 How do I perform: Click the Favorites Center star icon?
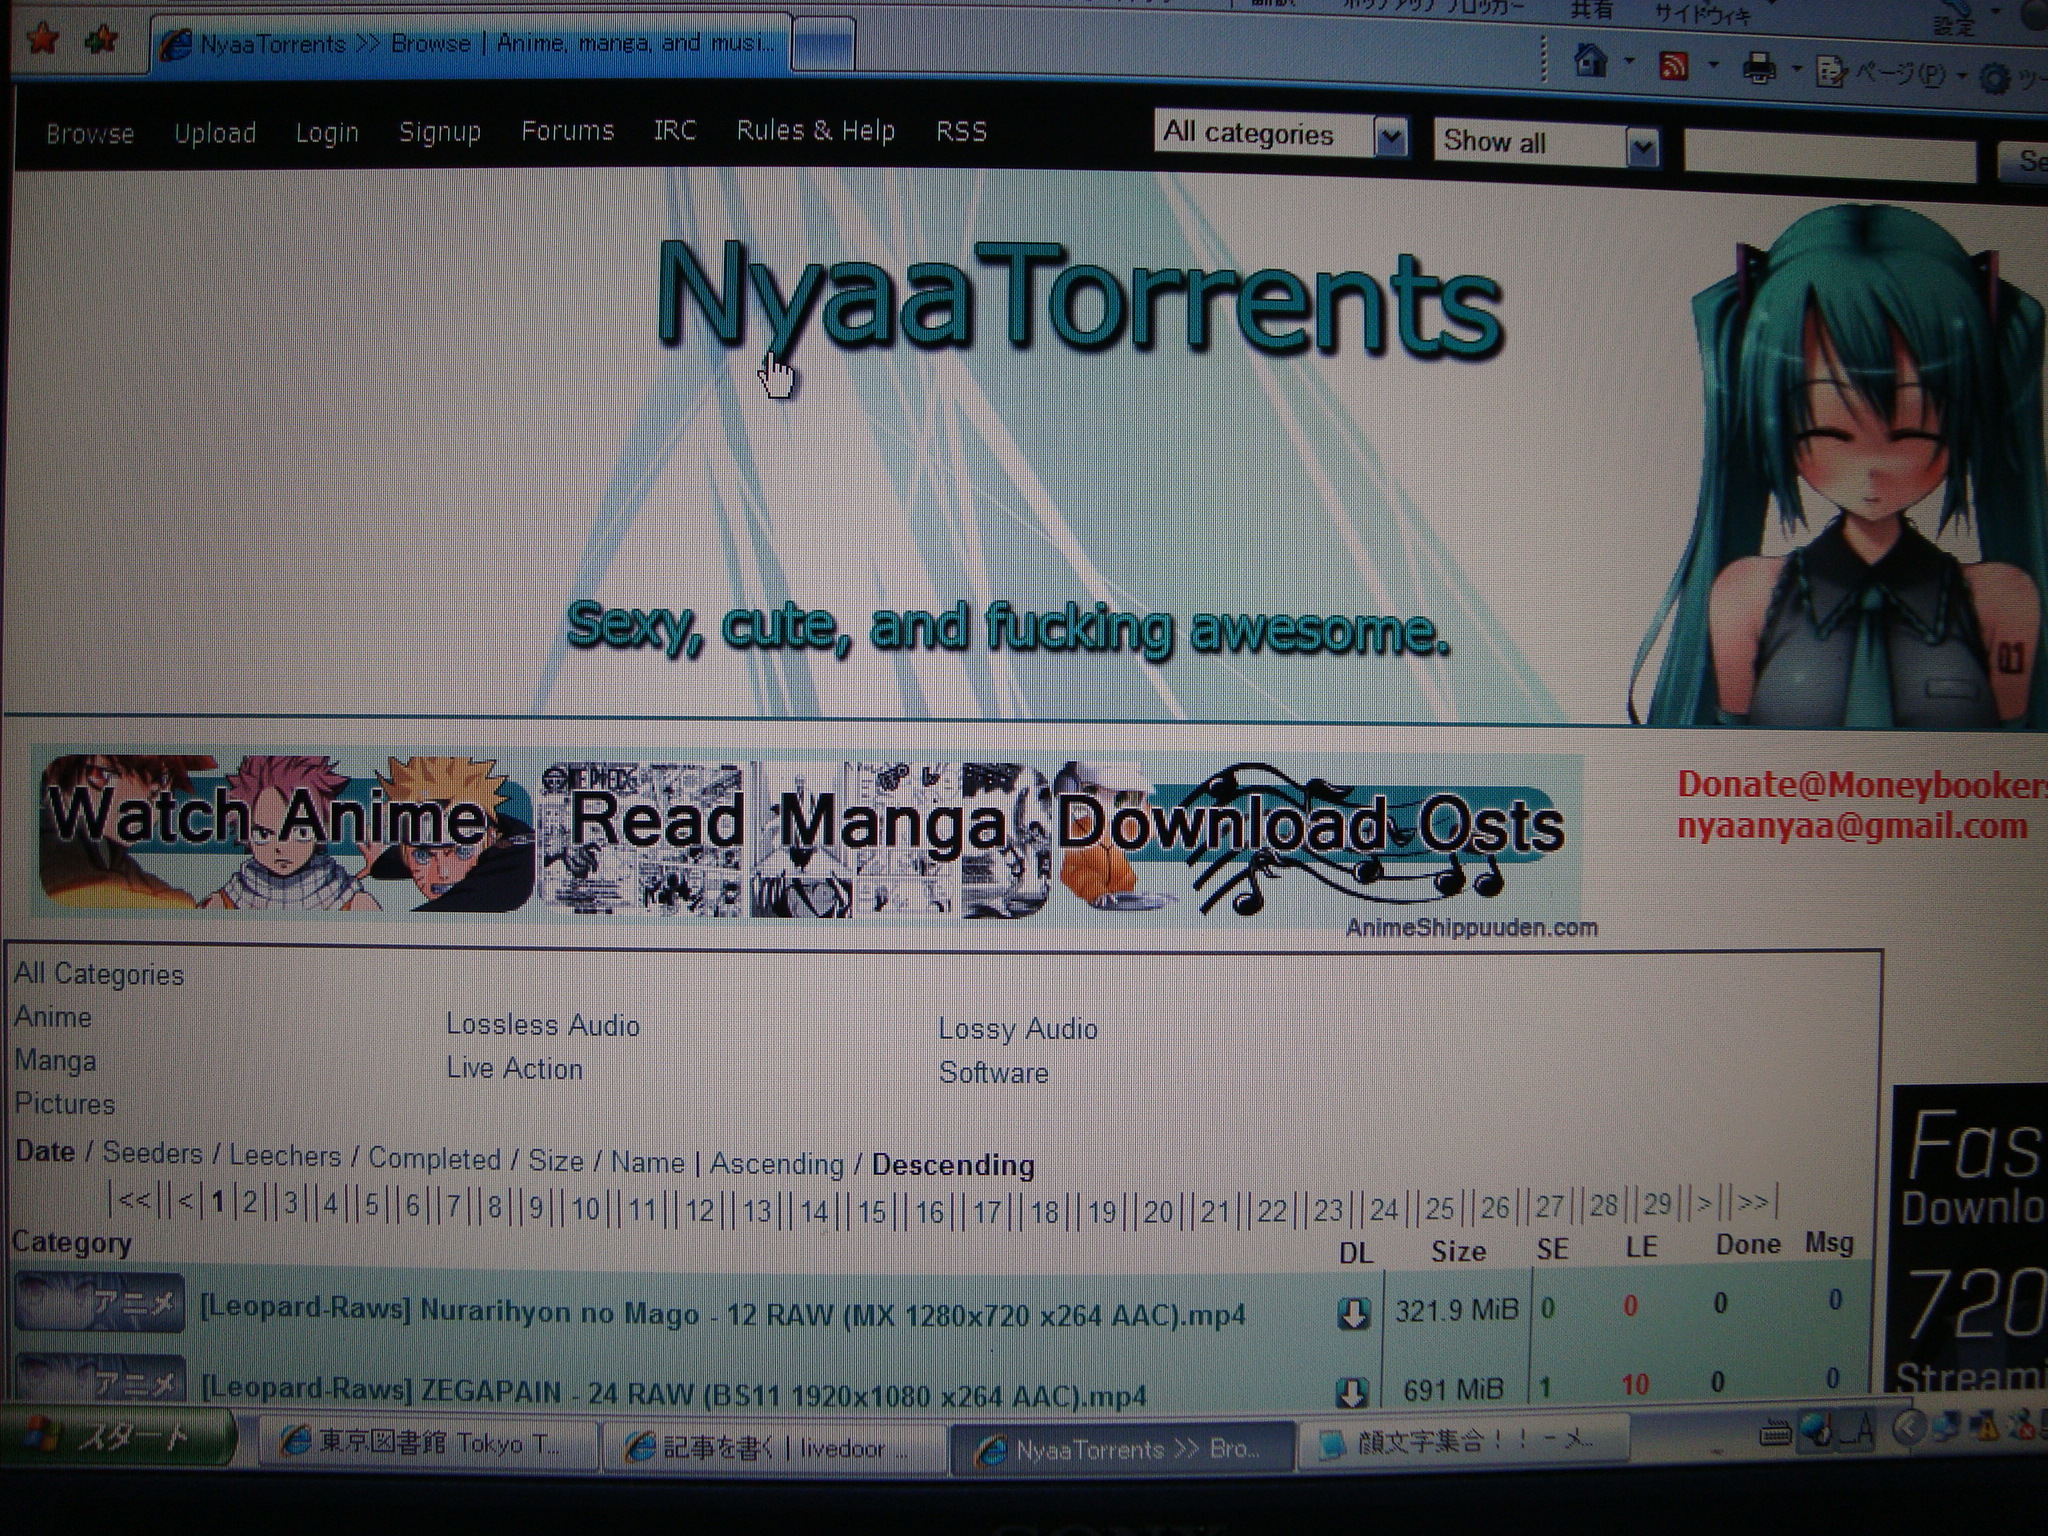click(x=44, y=39)
